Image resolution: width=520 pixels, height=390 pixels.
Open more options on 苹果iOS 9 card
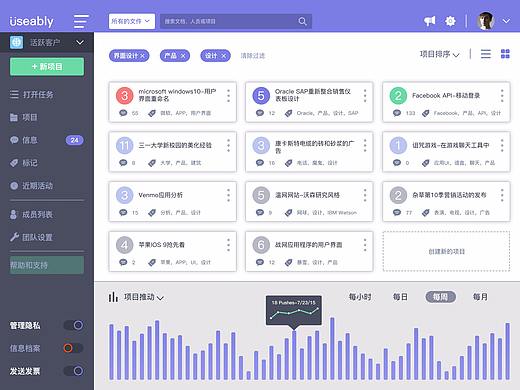[228, 245]
